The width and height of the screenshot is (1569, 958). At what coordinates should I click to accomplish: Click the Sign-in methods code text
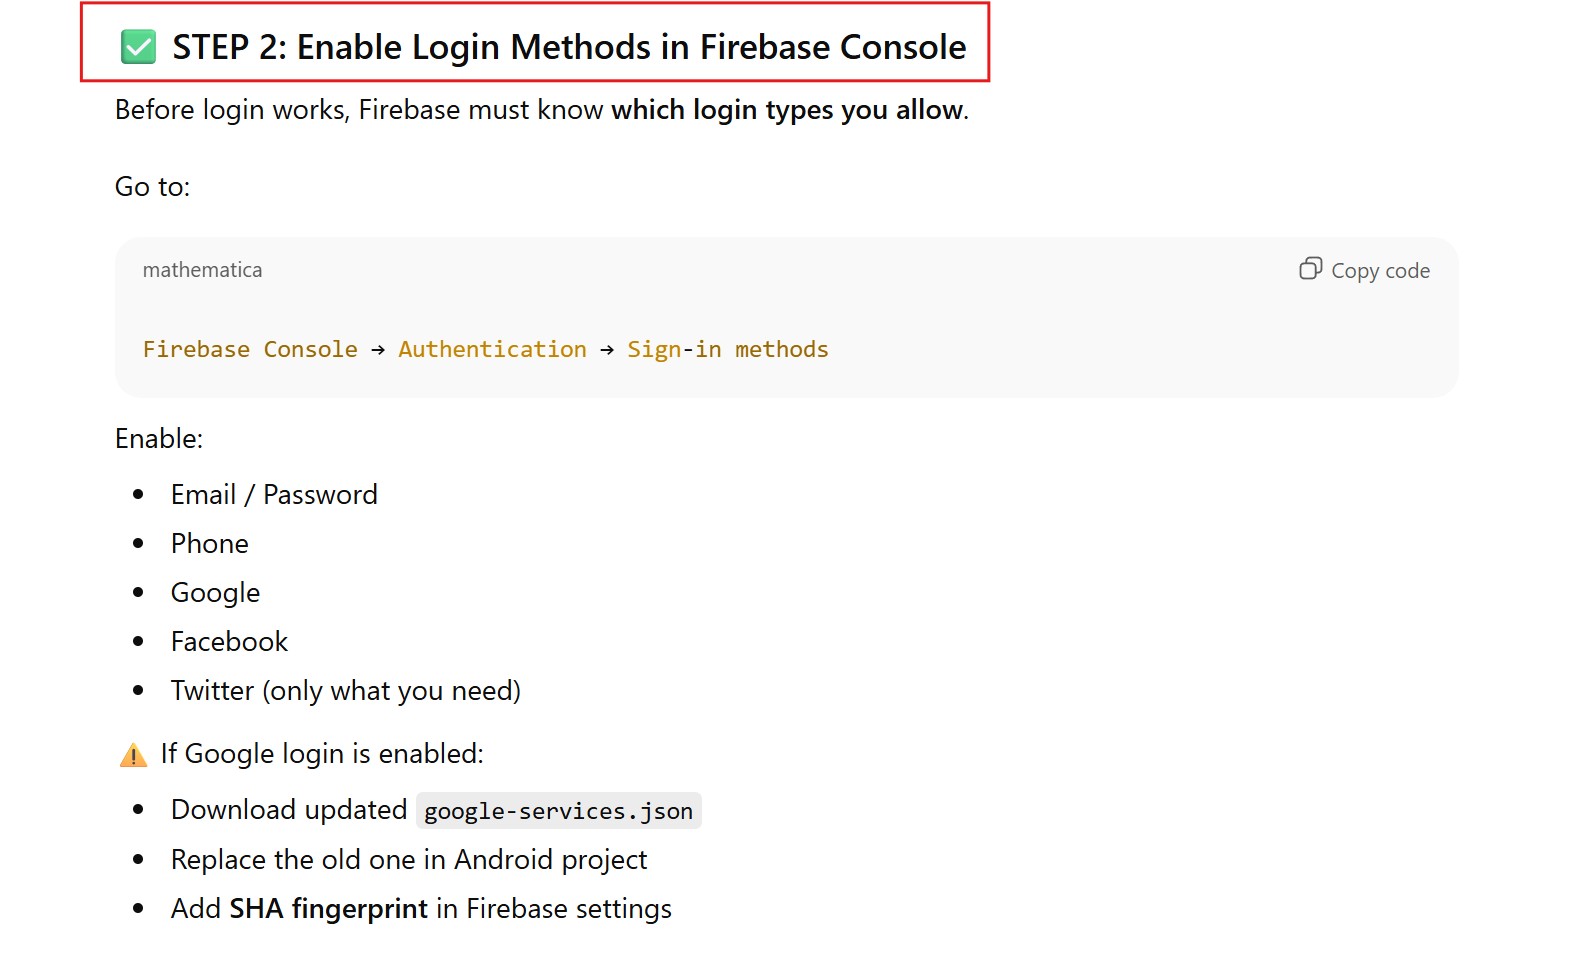[727, 350]
